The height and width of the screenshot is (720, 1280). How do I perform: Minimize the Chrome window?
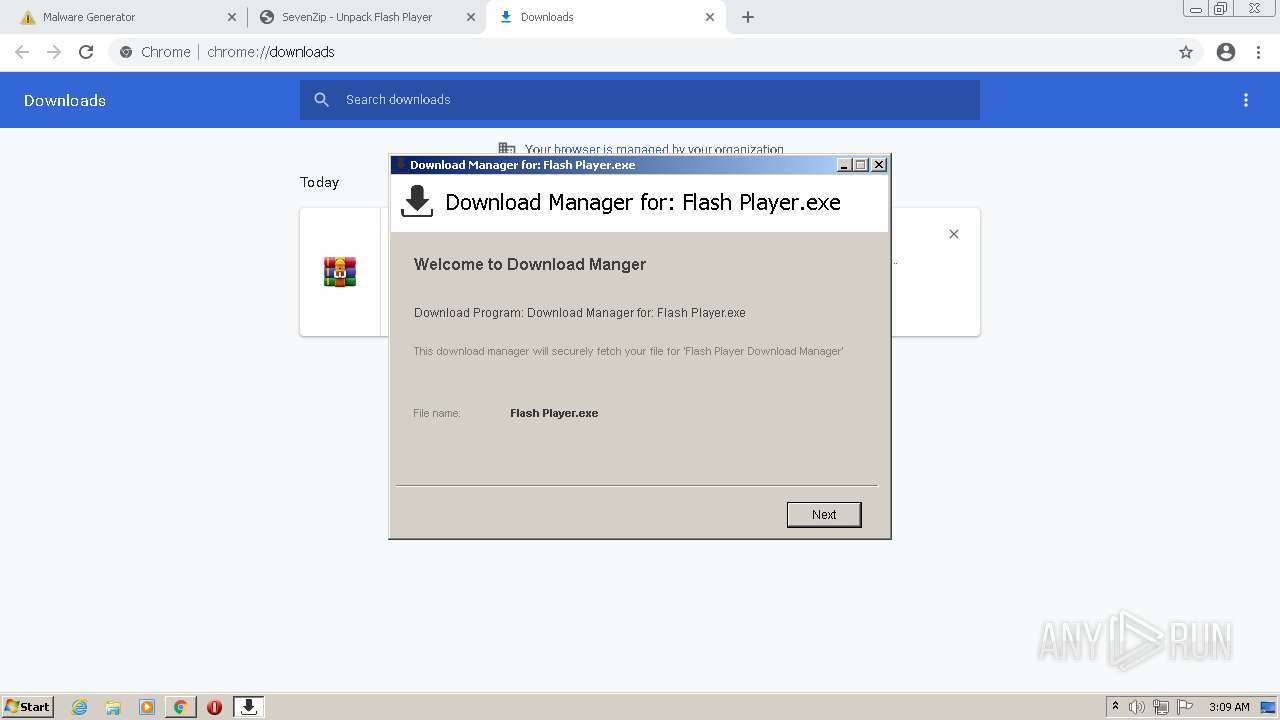[1196, 8]
